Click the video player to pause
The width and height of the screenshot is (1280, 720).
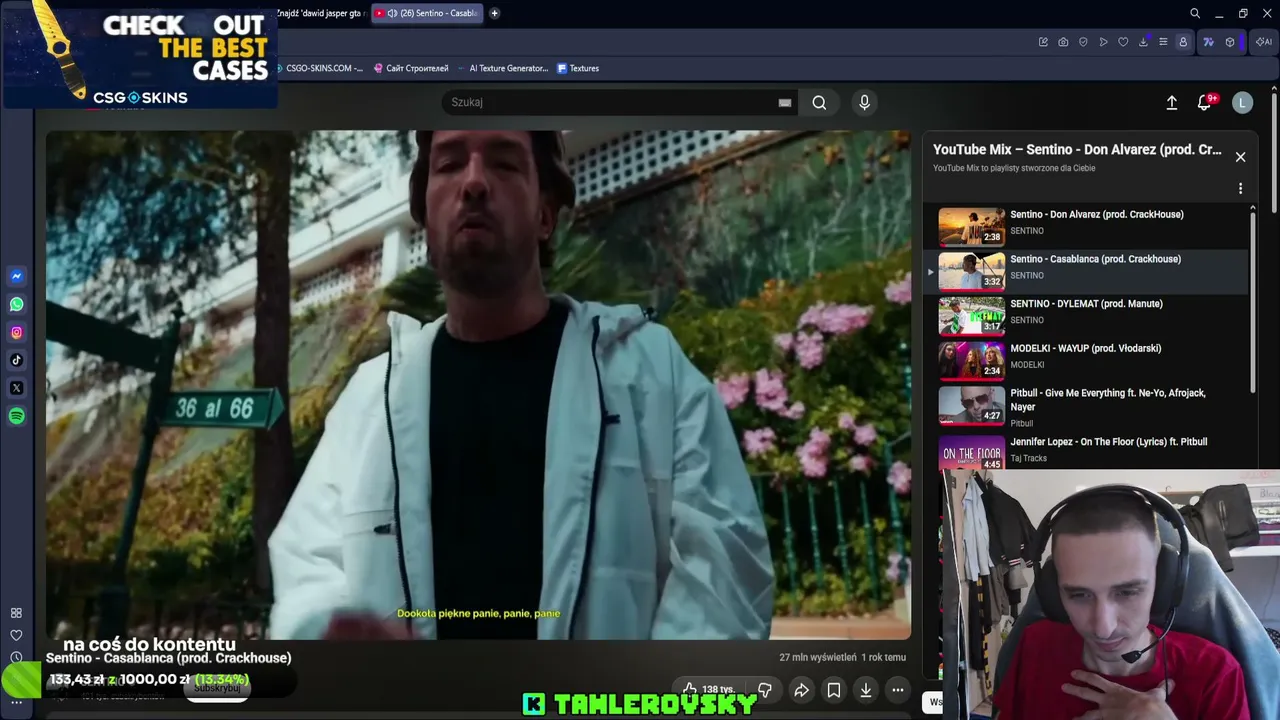point(478,385)
